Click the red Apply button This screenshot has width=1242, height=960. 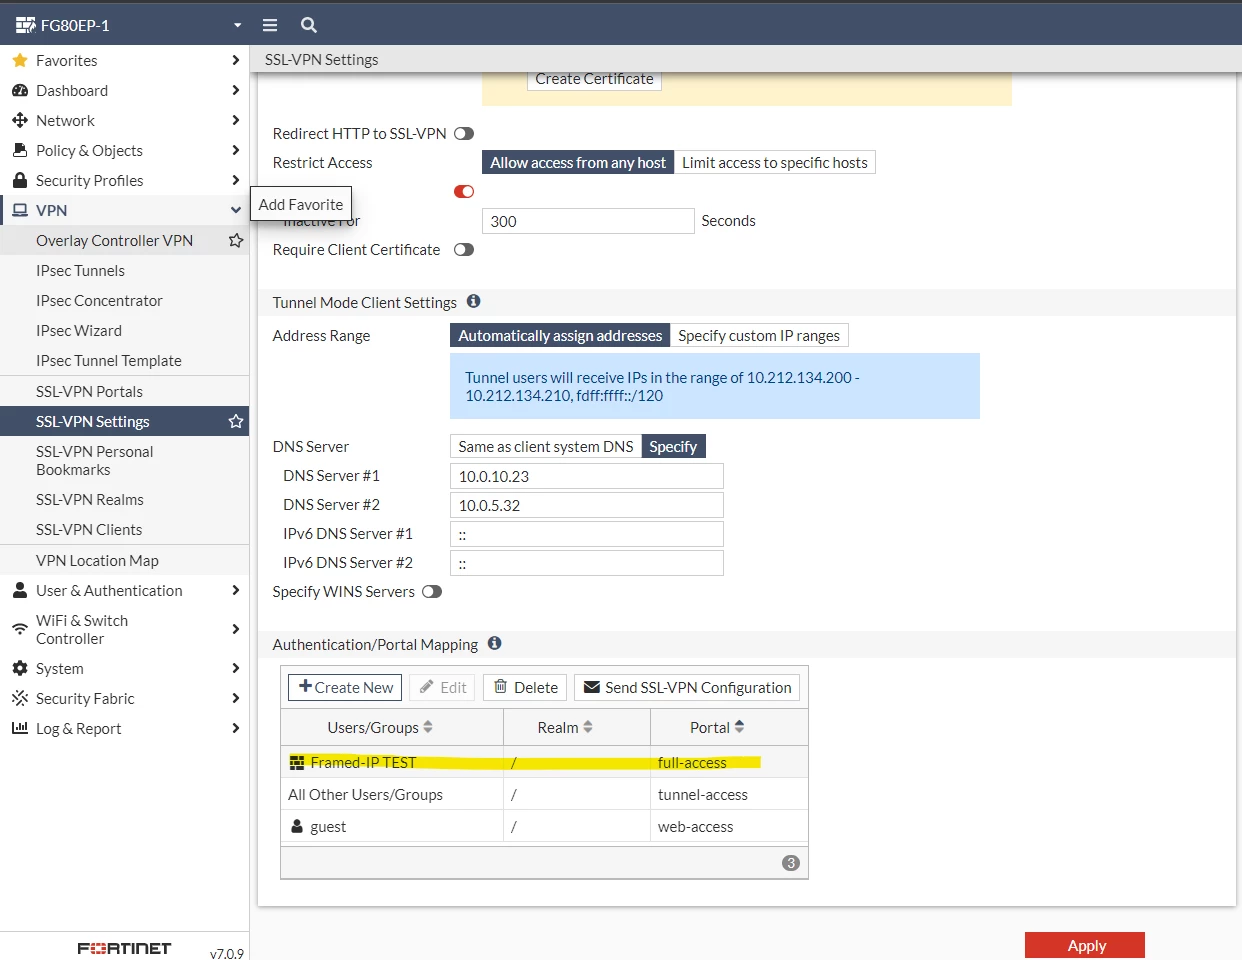pyautogui.click(x=1085, y=945)
